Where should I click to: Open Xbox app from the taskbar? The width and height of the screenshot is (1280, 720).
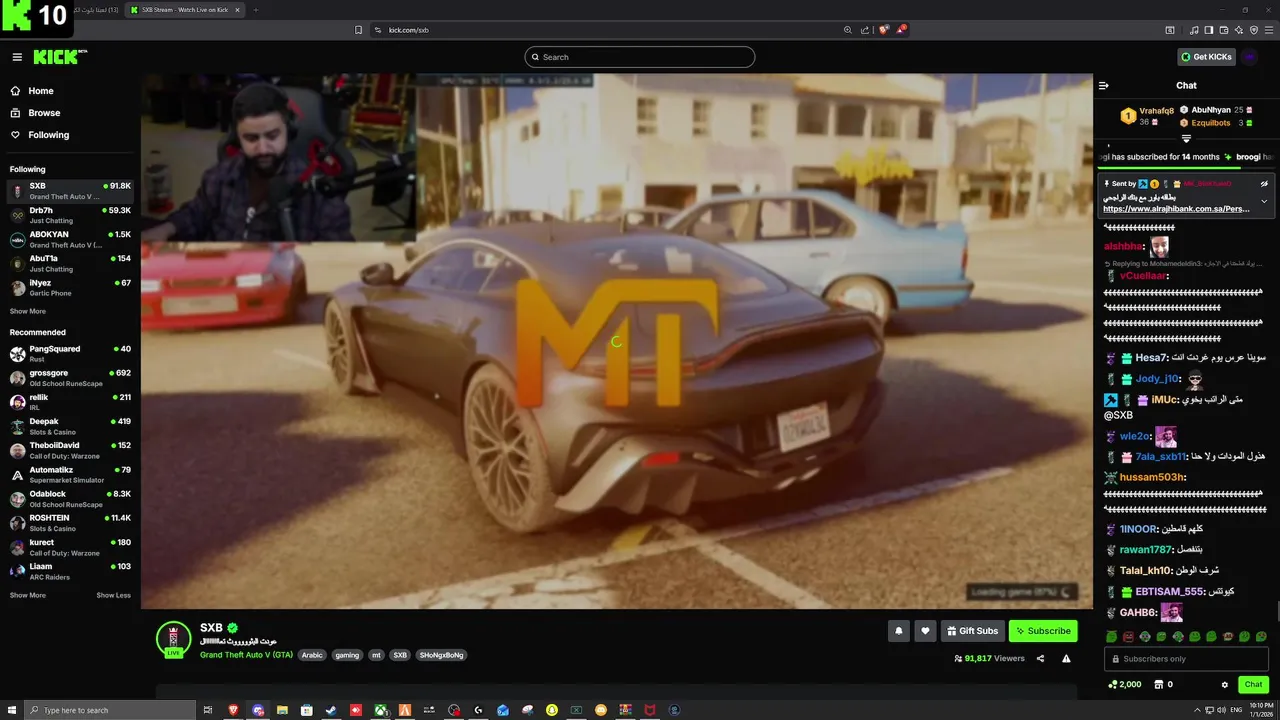click(x=381, y=710)
